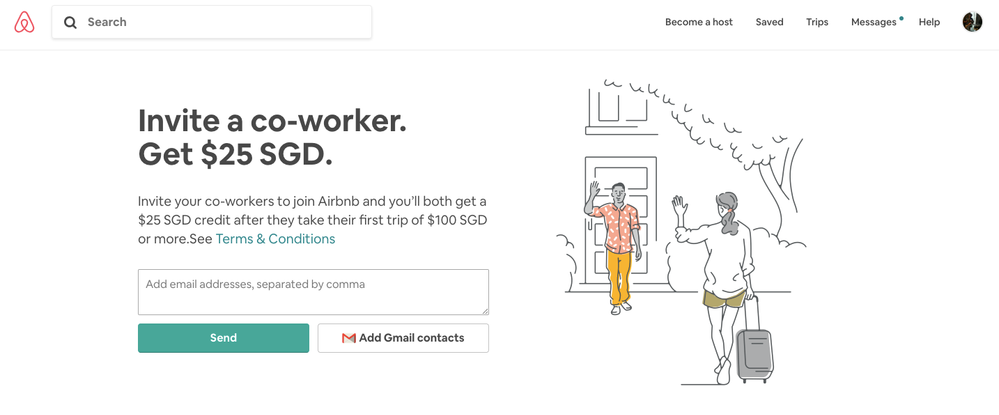The width and height of the screenshot is (999, 415).
Task: Open Messages in the top navigation
Action: pyautogui.click(x=873, y=22)
